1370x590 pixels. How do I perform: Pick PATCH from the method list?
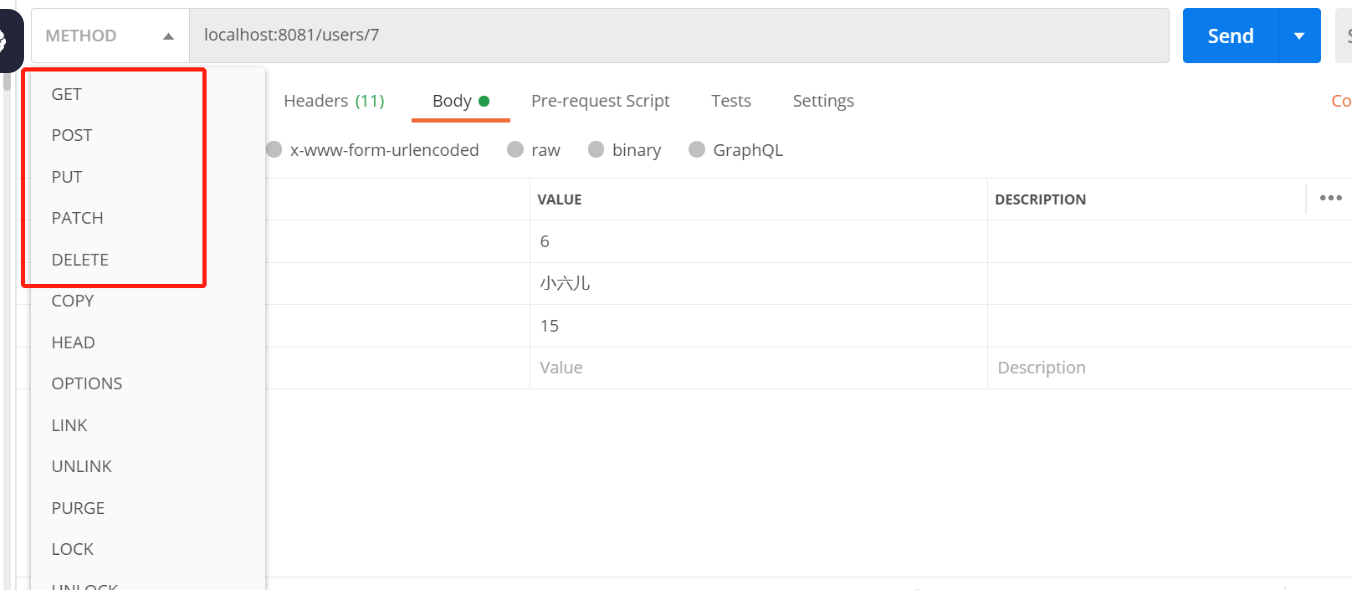[77, 218]
